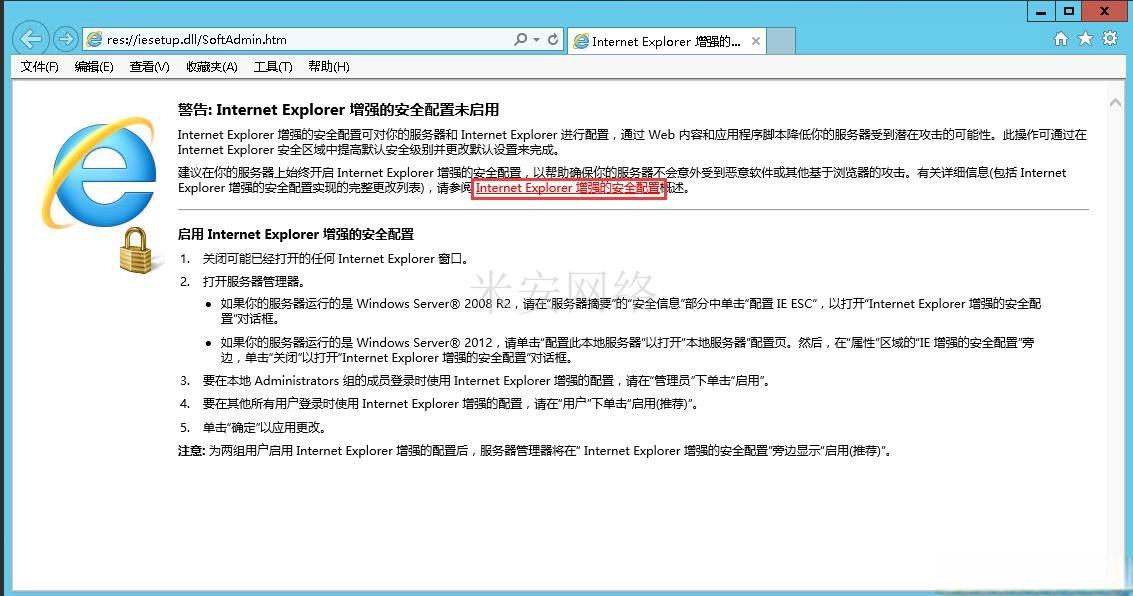Click the Back navigation arrow
Image resolution: width=1133 pixels, height=596 pixels.
click(x=32, y=39)
